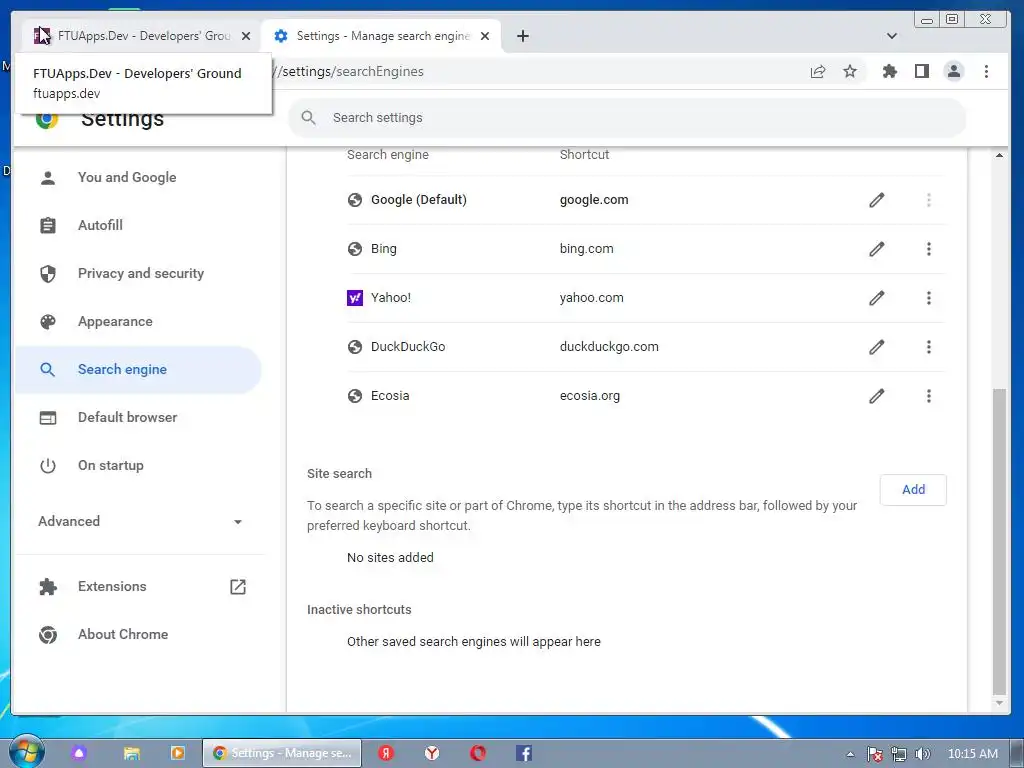Viewport: 1024px width, 768px height.
Task: Focus the Search settings field
Action: tap(627, 118)
